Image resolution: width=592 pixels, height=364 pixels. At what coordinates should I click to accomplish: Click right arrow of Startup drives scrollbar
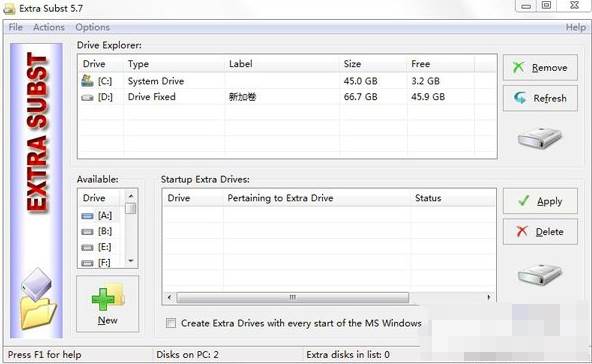(489, 298)
